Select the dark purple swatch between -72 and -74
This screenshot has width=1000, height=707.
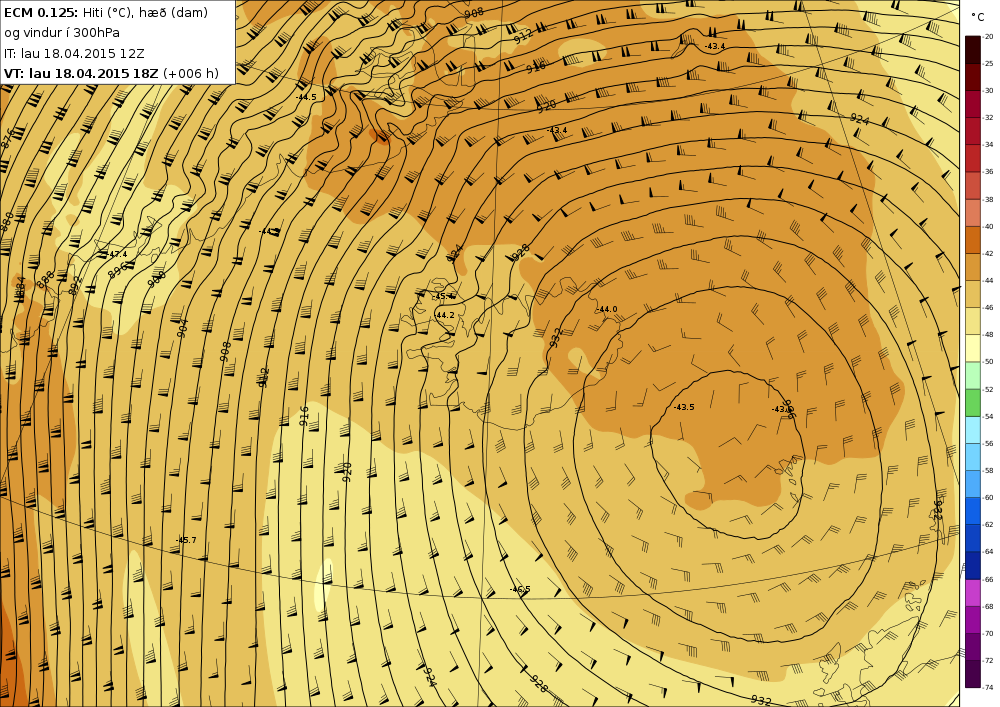point(973,674)
